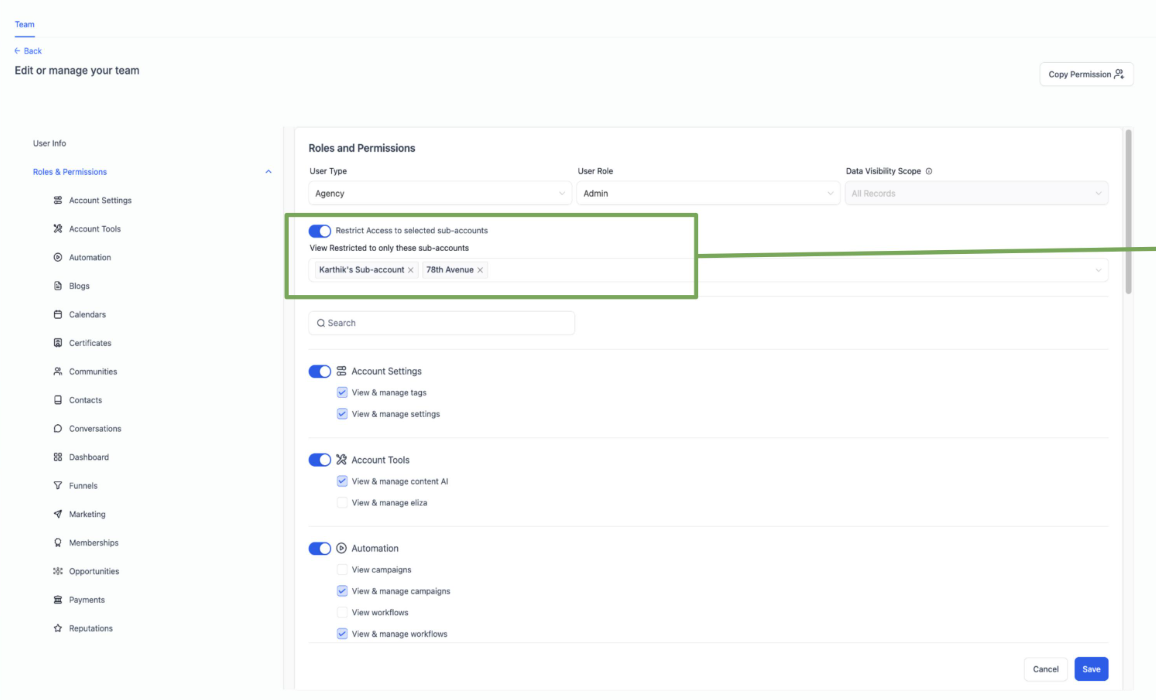
Task: Click the Account Tools section heading icon
Action: click(341, 460)
